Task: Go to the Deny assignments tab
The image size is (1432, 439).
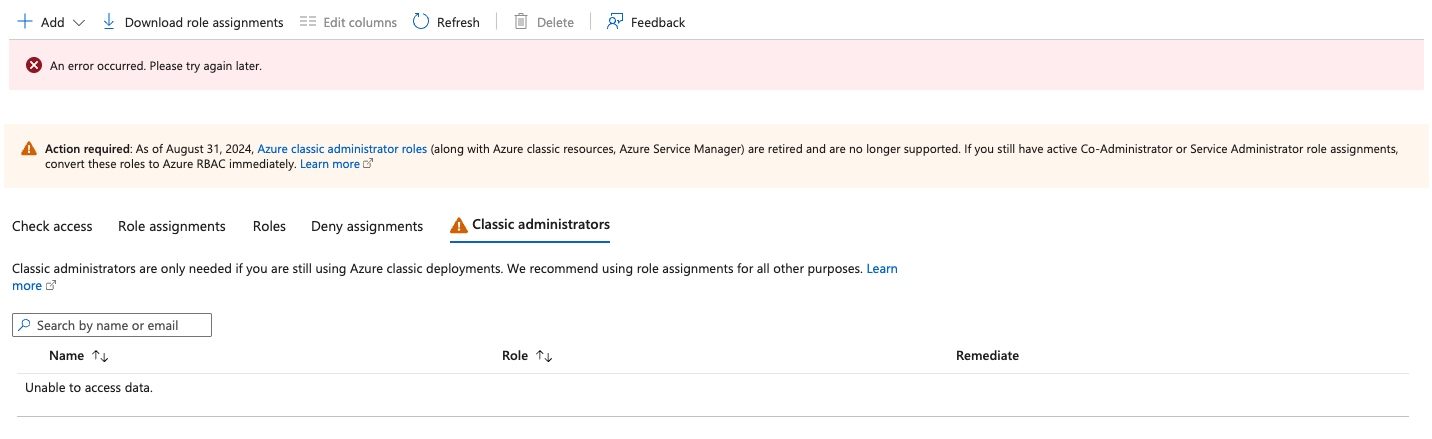Action: pyautogui.click(x=367, y=226)
